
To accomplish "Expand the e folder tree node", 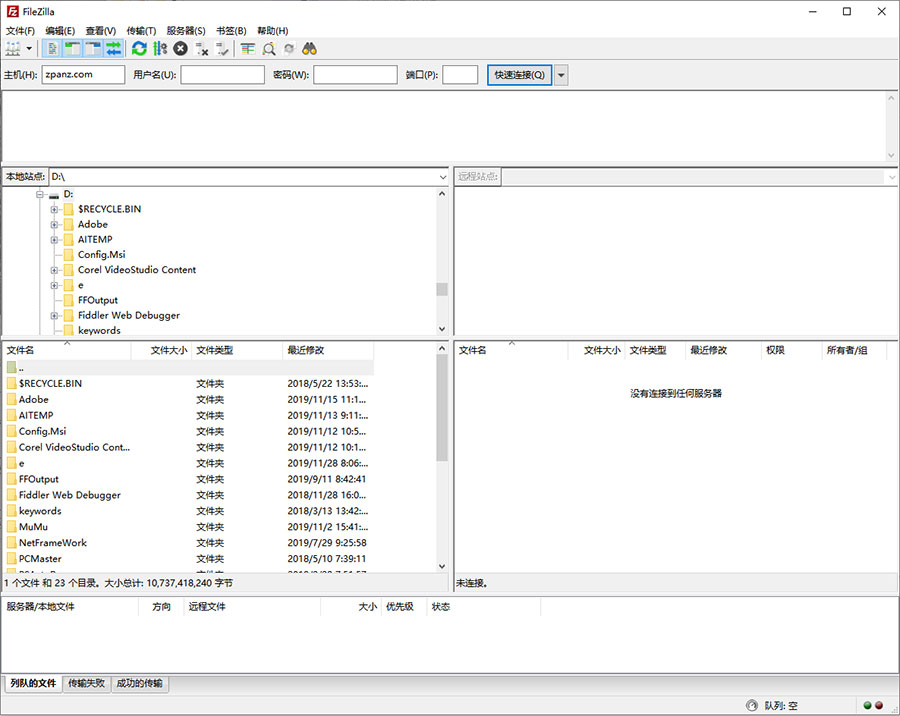I will coord(54,285).
